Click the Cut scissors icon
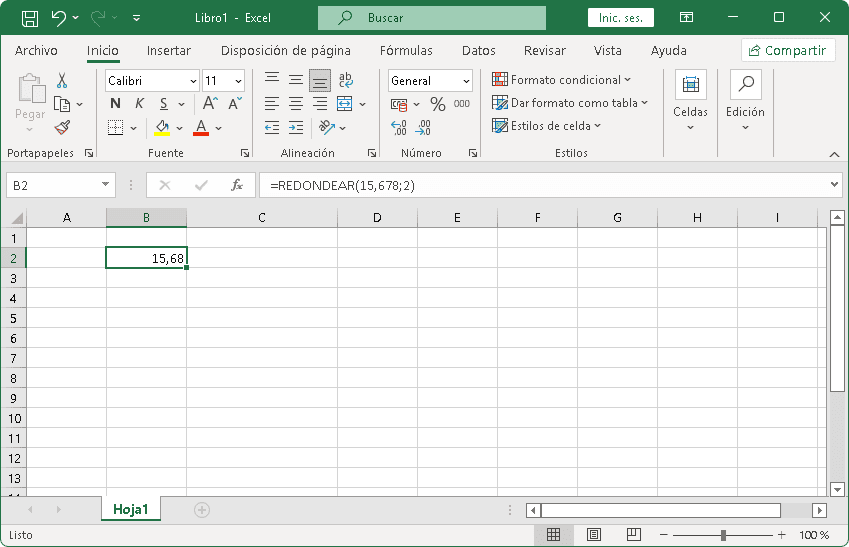Viewport: 849px width, 547px height. click(62, 81)
